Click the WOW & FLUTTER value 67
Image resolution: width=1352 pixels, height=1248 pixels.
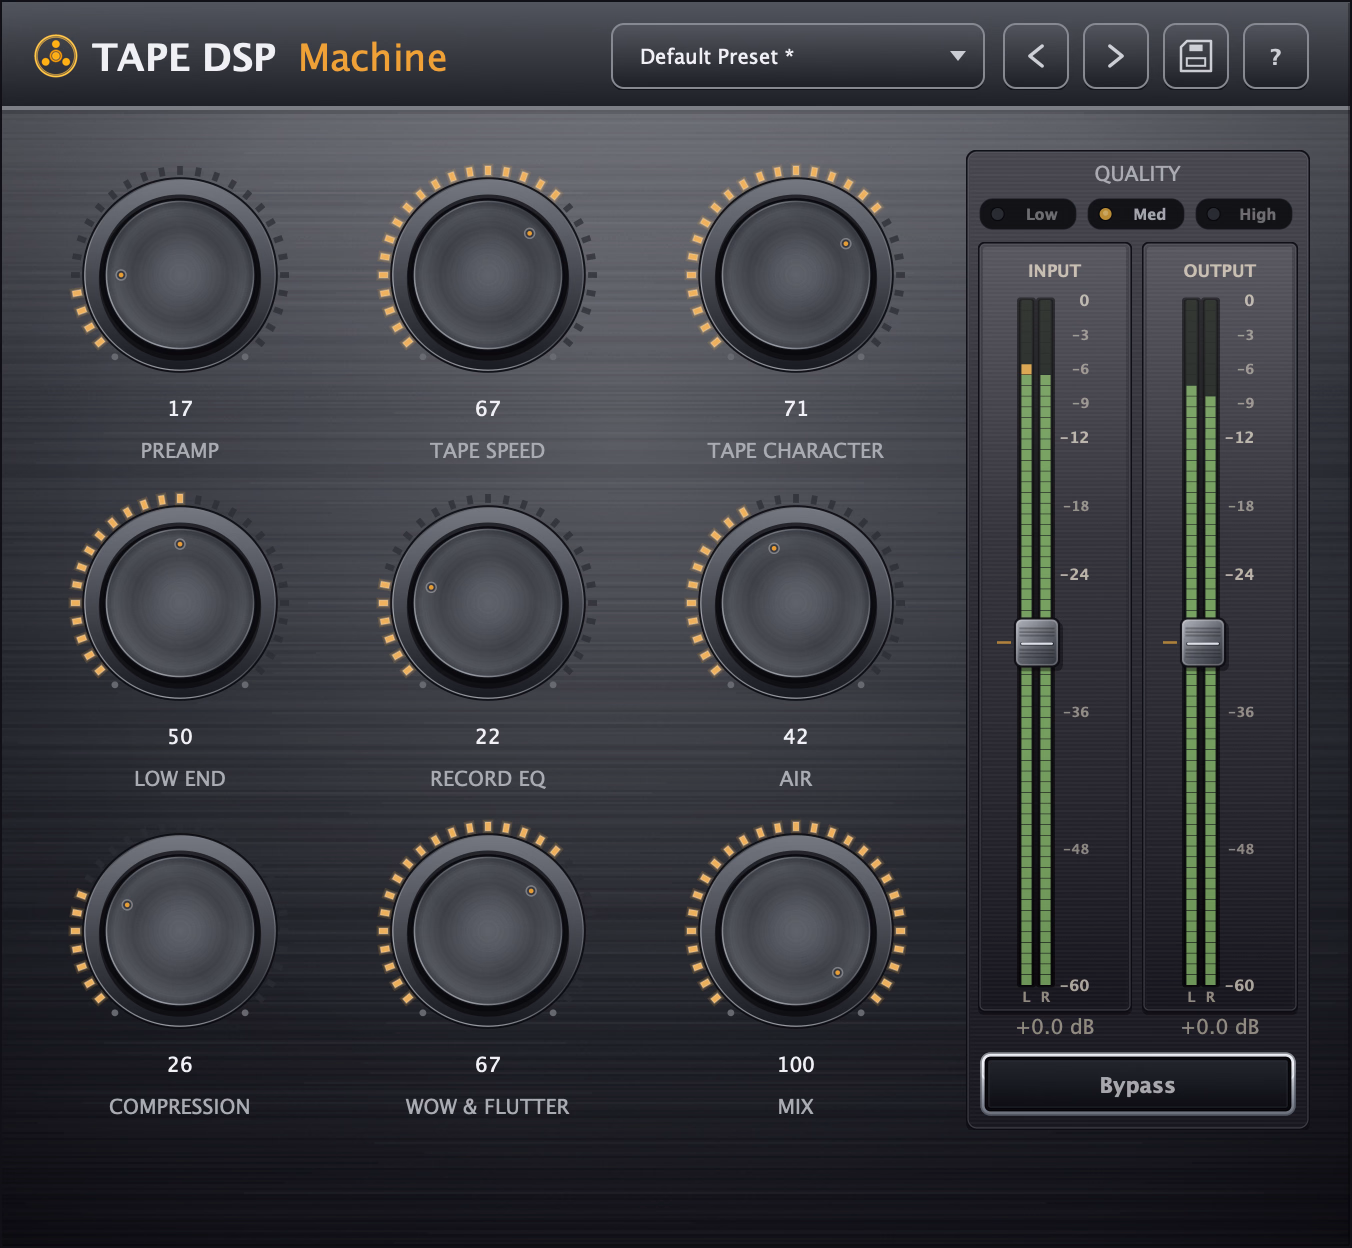click(x=488, y=1065)
